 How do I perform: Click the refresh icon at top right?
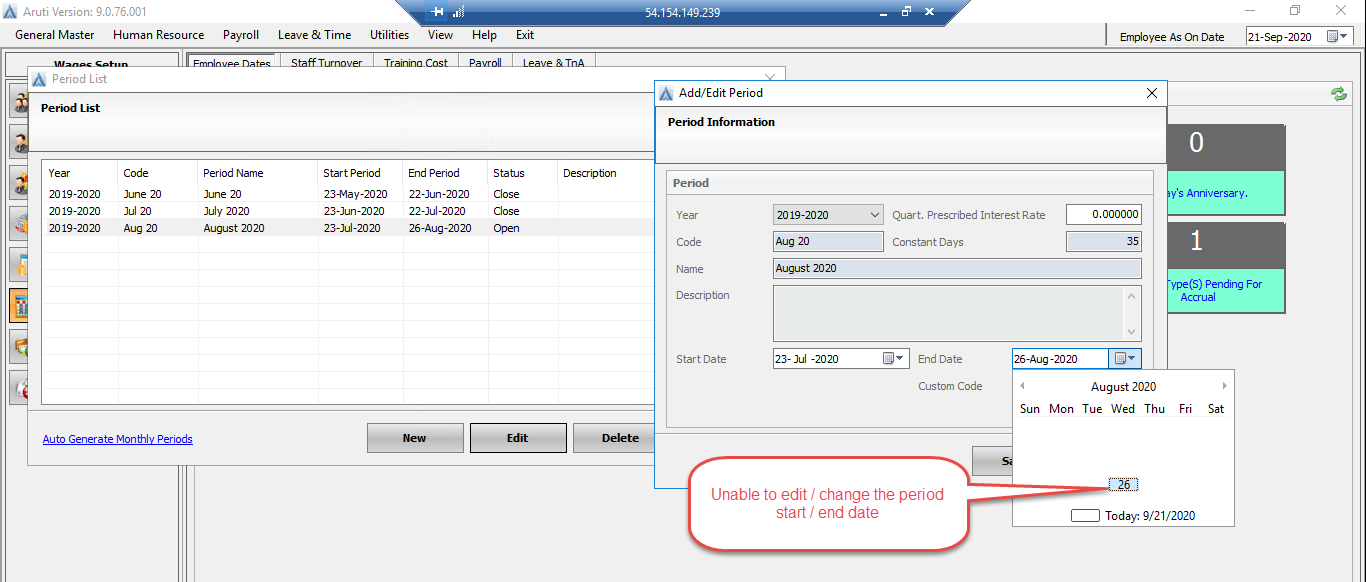pos(1339,93)
